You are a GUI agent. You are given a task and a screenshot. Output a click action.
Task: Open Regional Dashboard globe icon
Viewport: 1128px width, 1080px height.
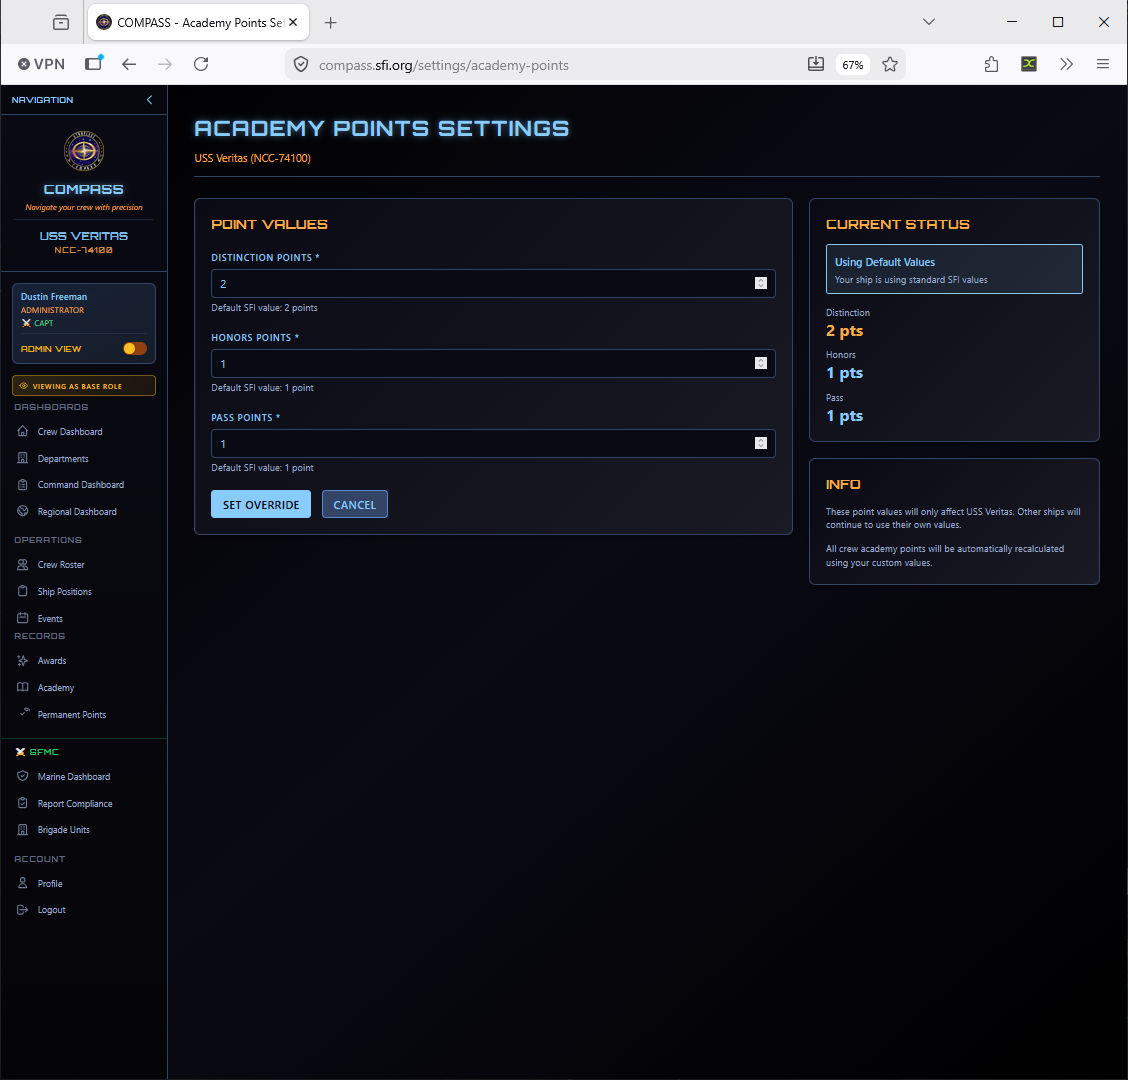coord(23,512)
